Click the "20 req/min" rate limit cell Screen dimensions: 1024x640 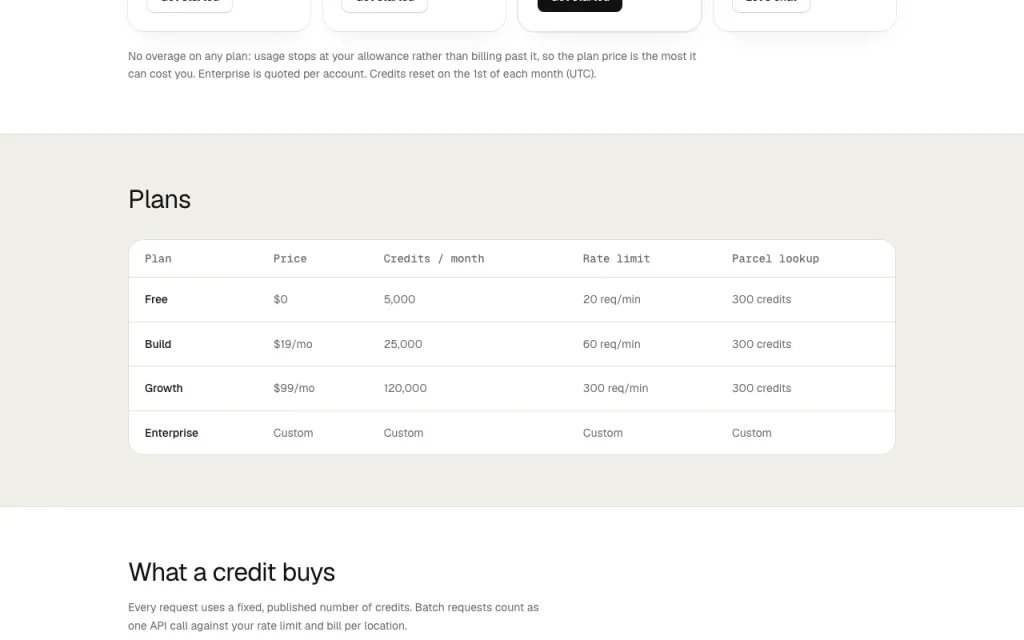(611, 299)
